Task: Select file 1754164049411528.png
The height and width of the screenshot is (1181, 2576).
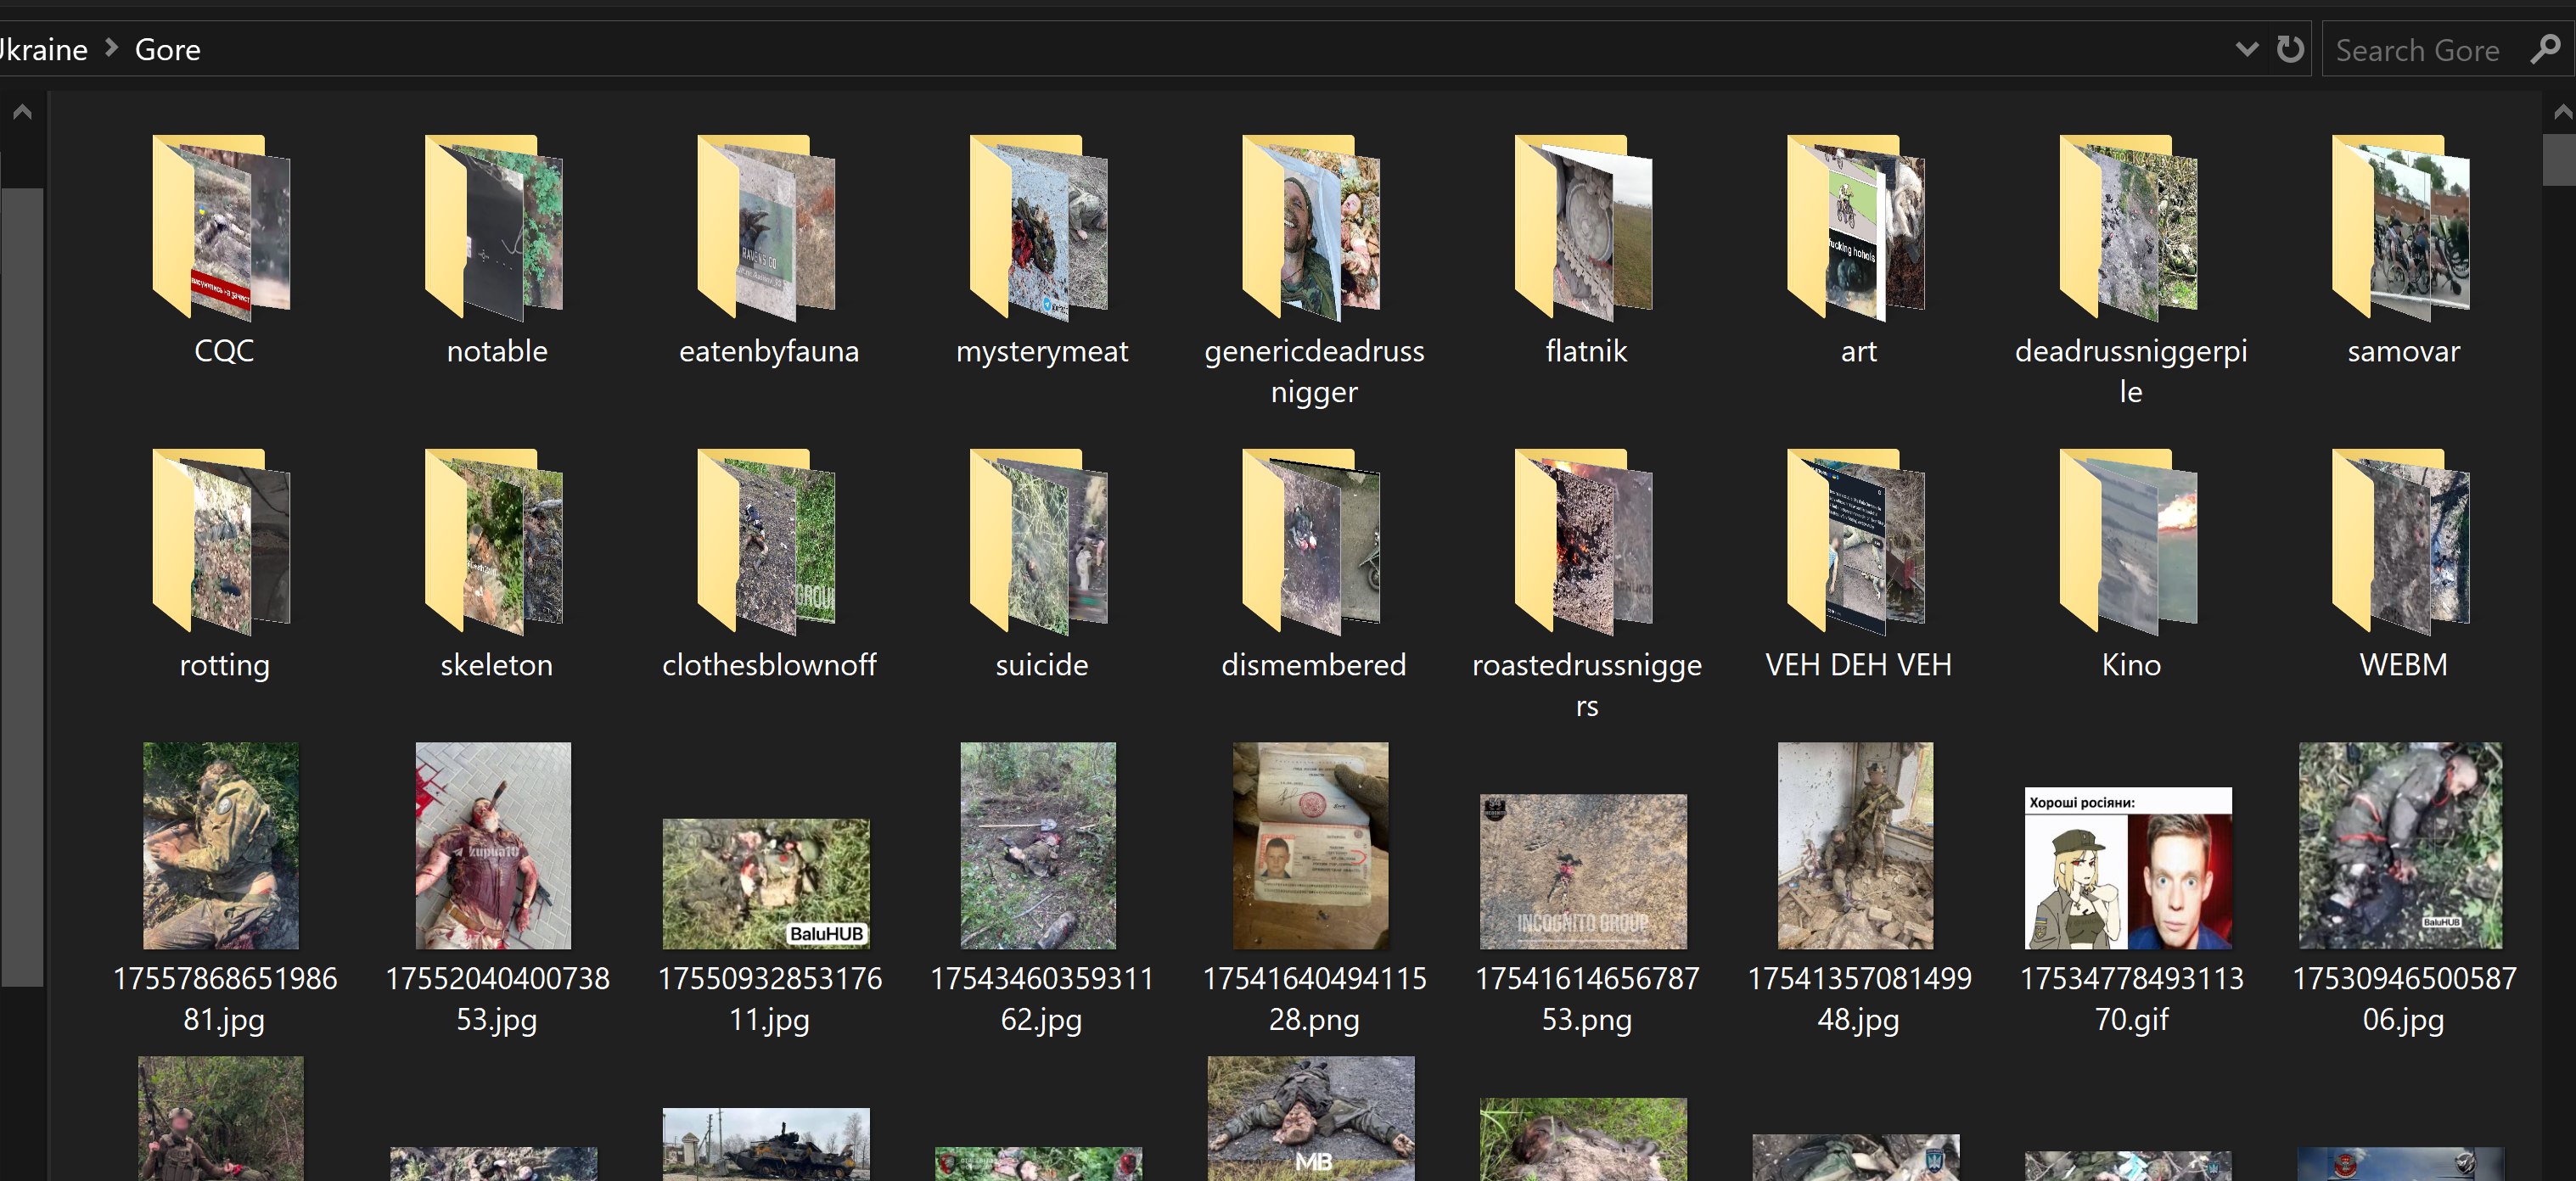Action: point(1311,846)
